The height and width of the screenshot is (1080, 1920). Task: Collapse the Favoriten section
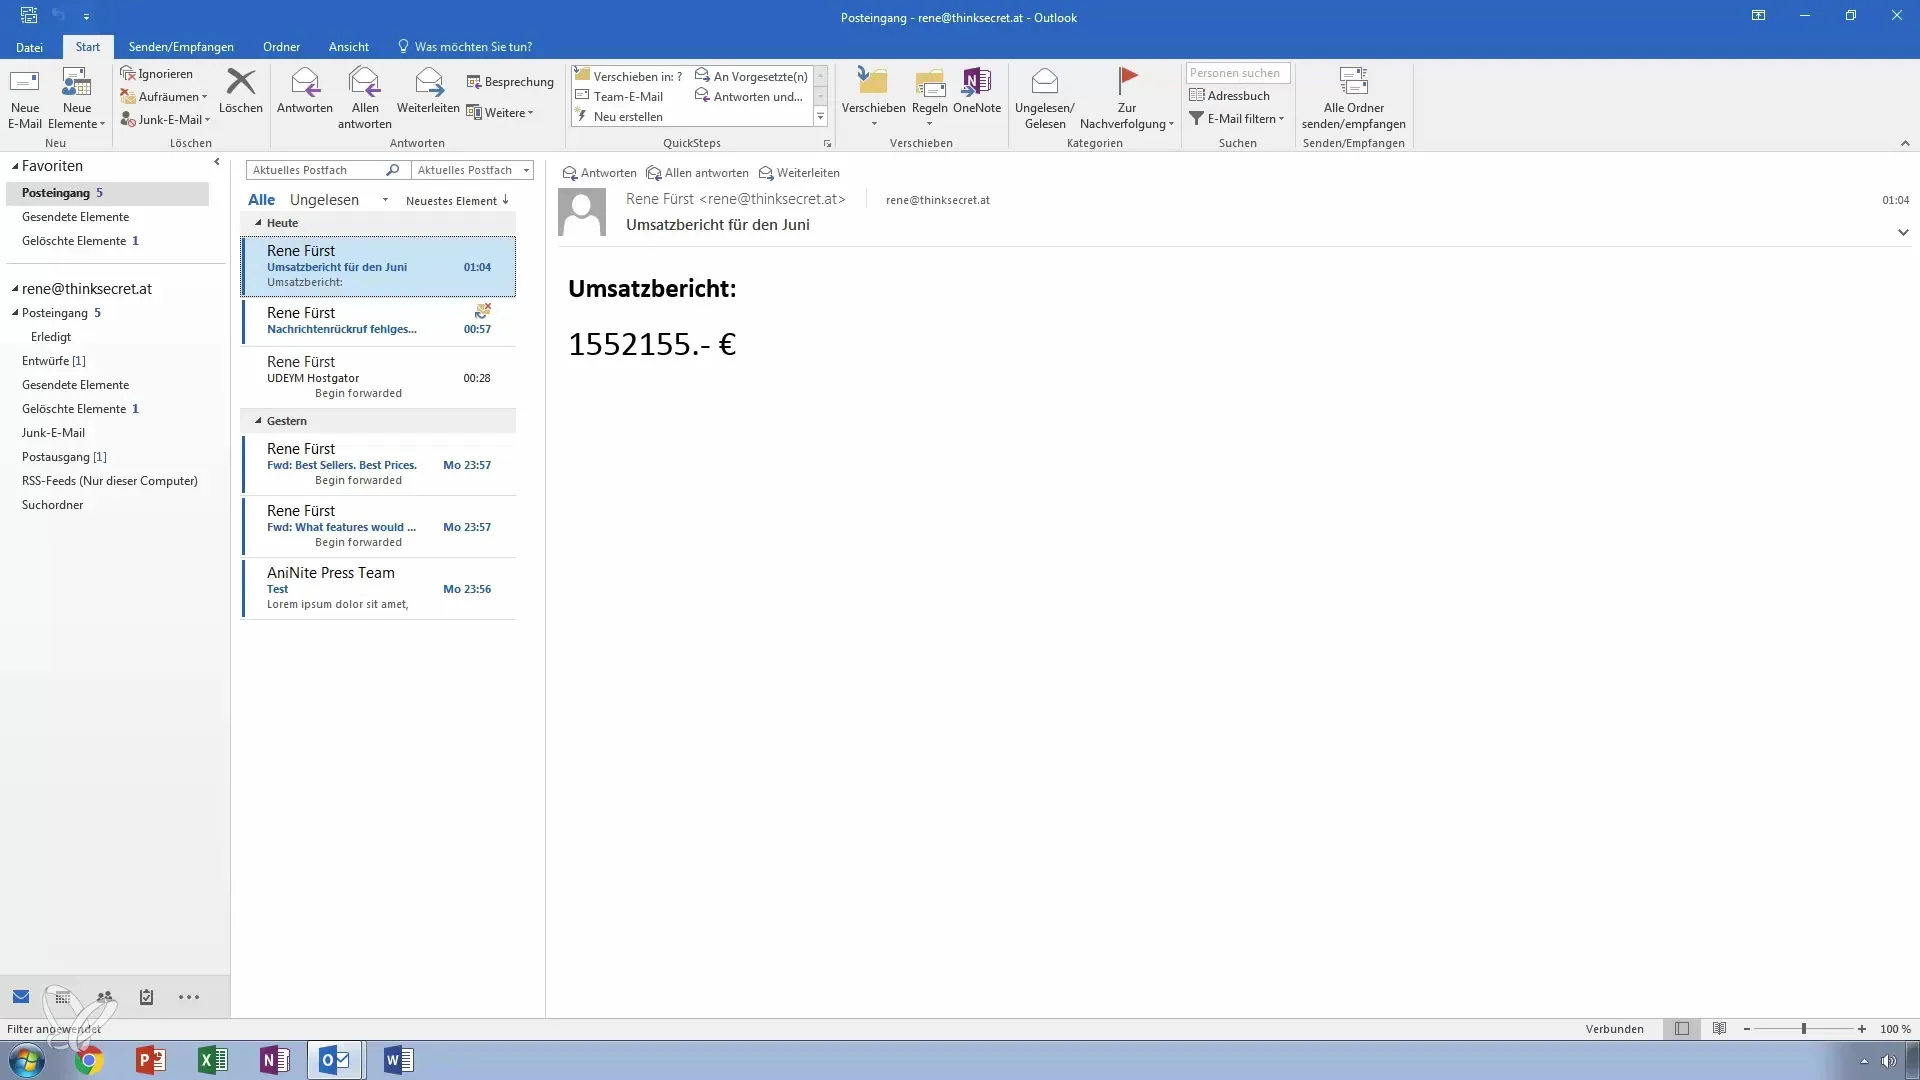[15, 166]
